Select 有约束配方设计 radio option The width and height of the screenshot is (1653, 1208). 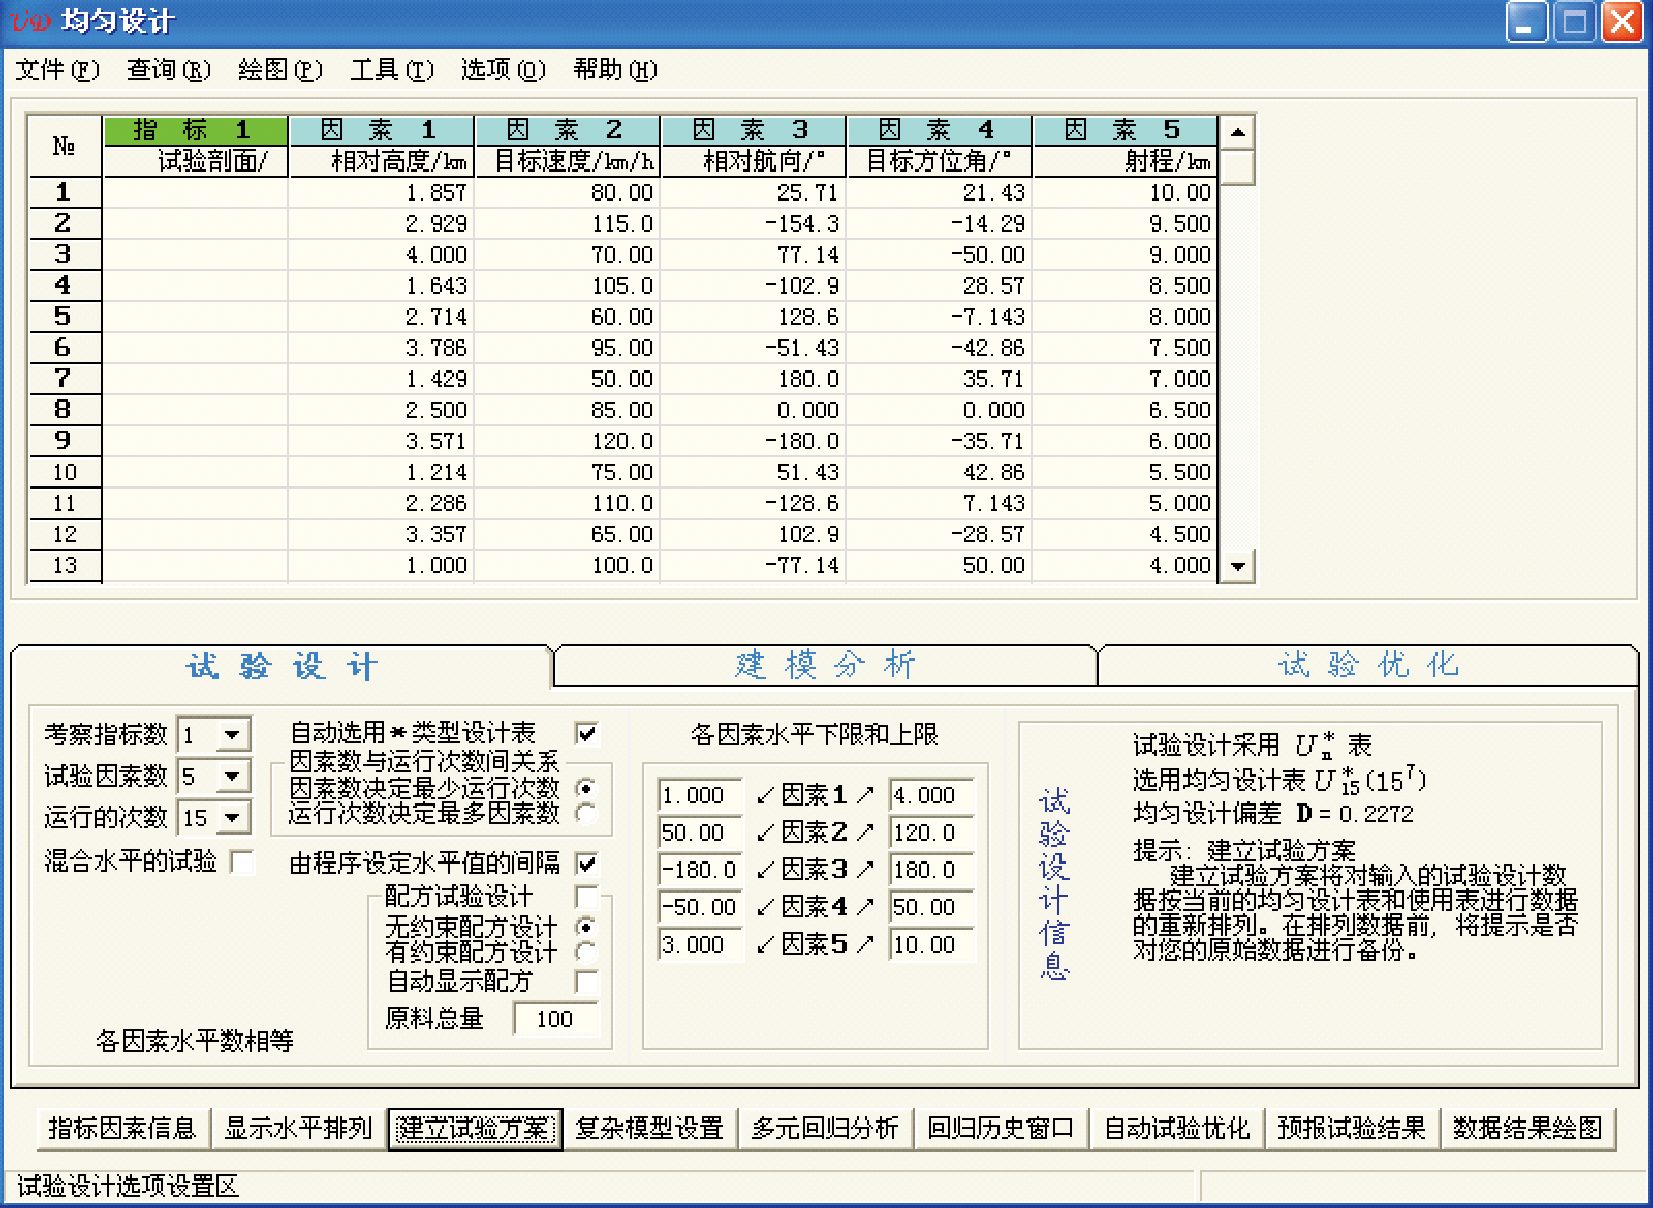click(587, 952)
